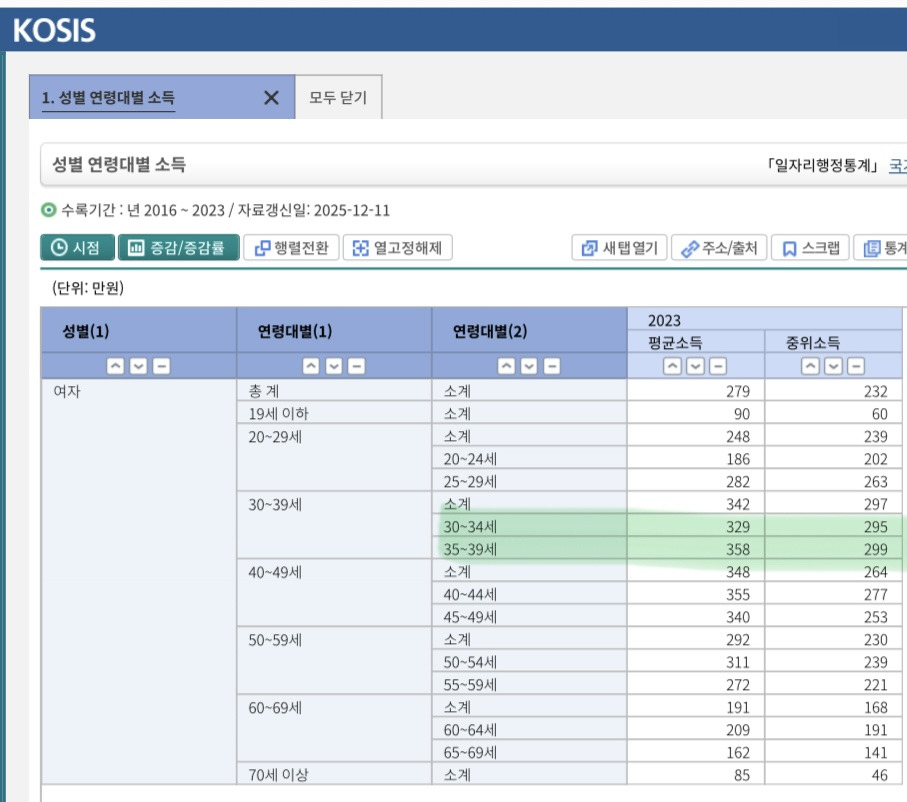Sort 연령대별(1) column descending with down arrow
Viewport: 907px width, 802px height.
coord(334,366)
